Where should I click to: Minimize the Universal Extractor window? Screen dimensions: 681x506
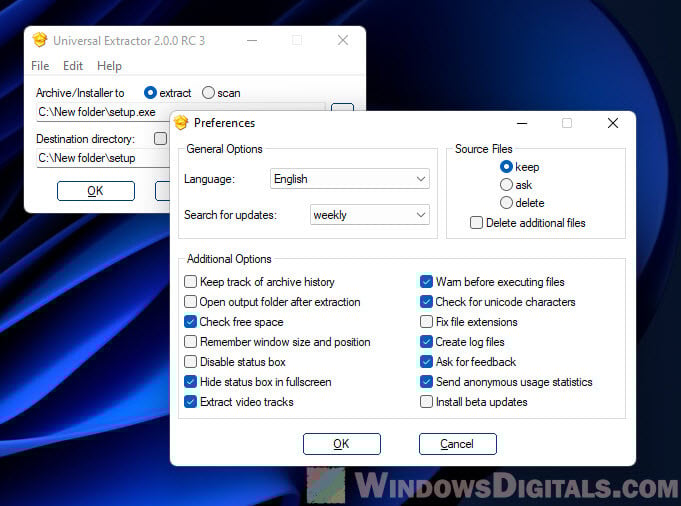[x=252, y=40]
